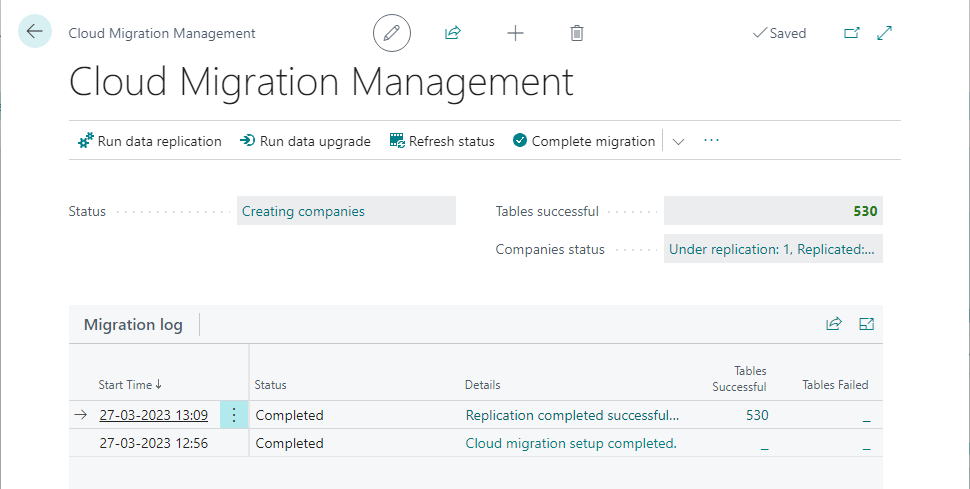The width and height of the screenshot is (970, 489).
Task: Click 530 in 13:09 log row
Action: [x=757, y=415]
